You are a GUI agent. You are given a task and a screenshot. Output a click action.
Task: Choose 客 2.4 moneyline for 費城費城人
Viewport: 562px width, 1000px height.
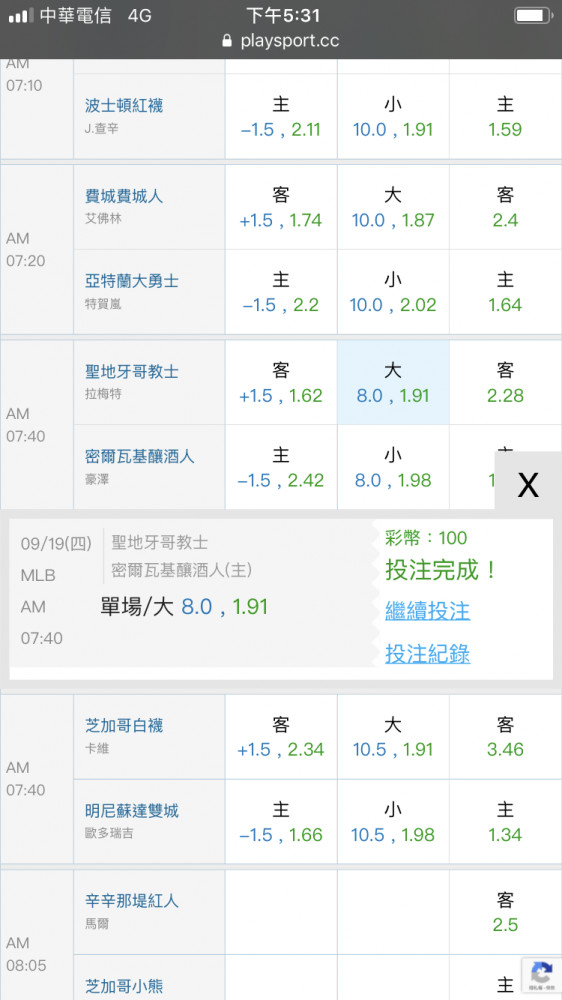click(505, 207)
